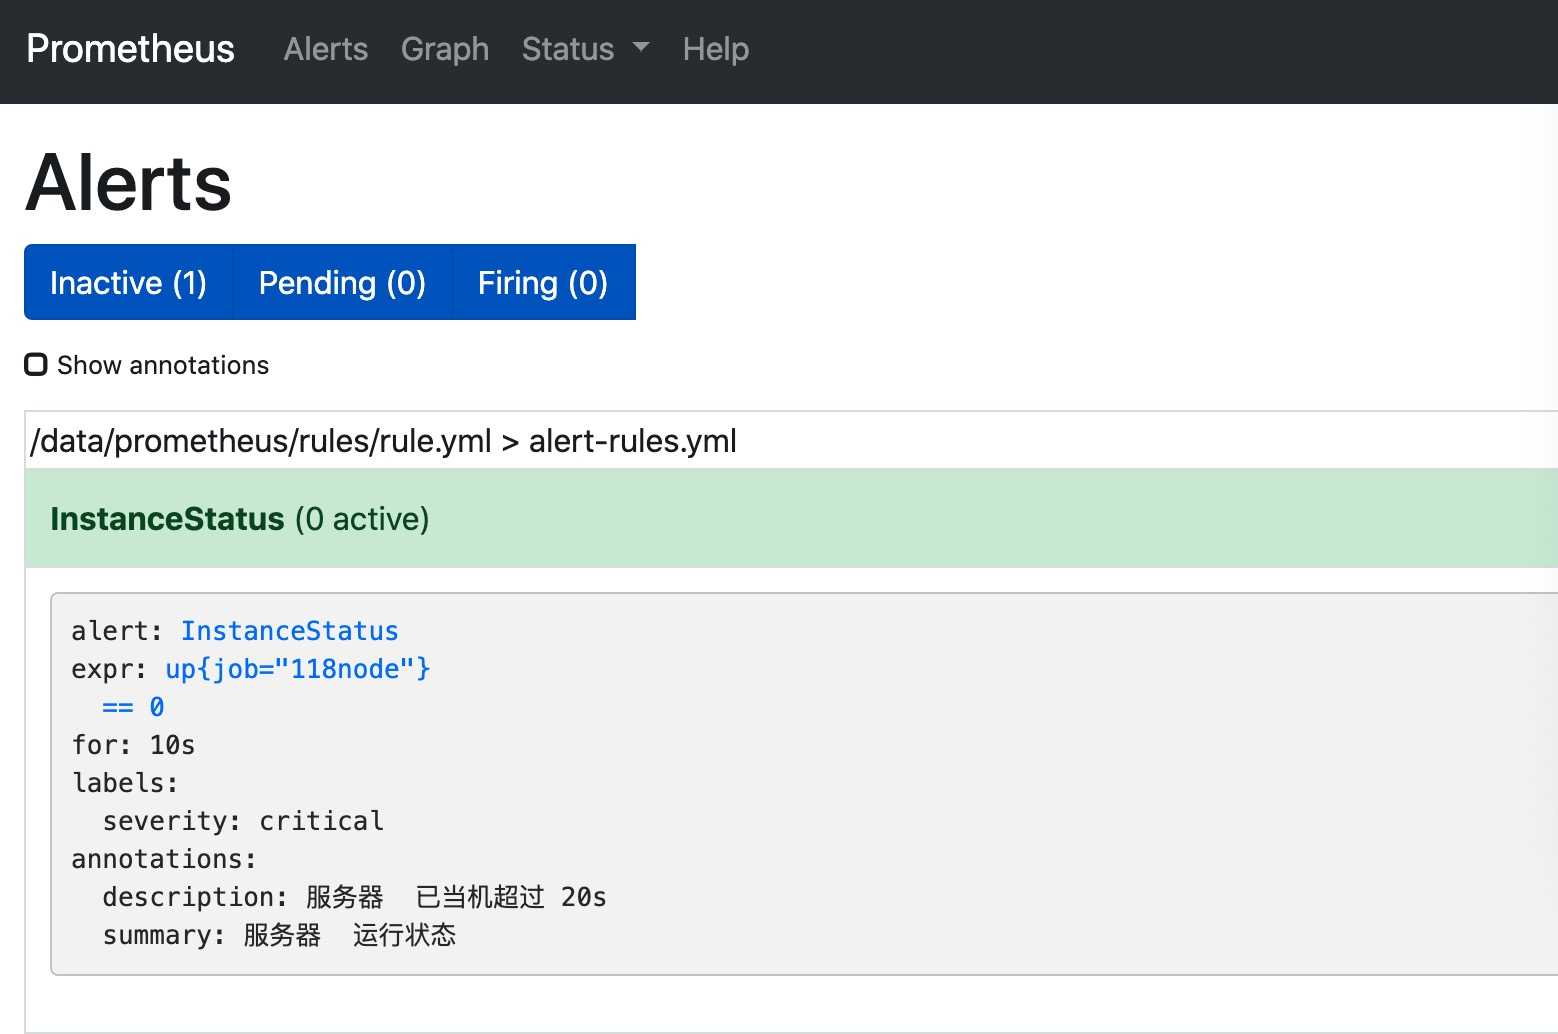This screenshot has height=1034, width=1558.
Task: Click the Alerts page heading
Action: [129, 182]
